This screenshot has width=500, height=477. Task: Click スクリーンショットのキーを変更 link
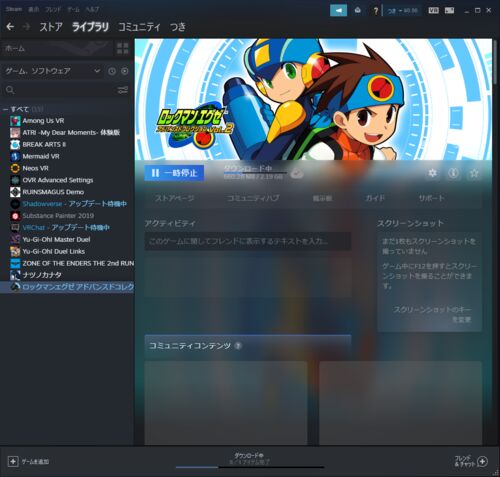433,314
